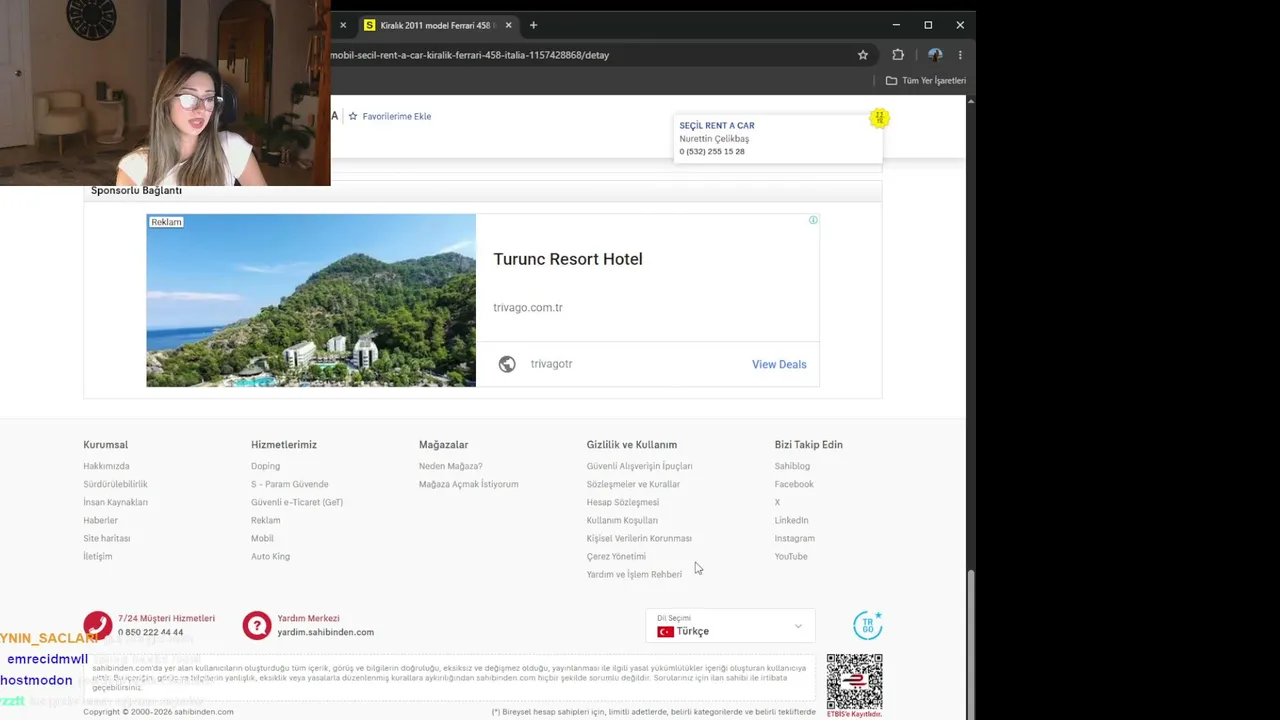Expand the Dil Seçimi language dropdown
Image resolution: width=1280 pixels, height=720 pixels.
(730, 626)
